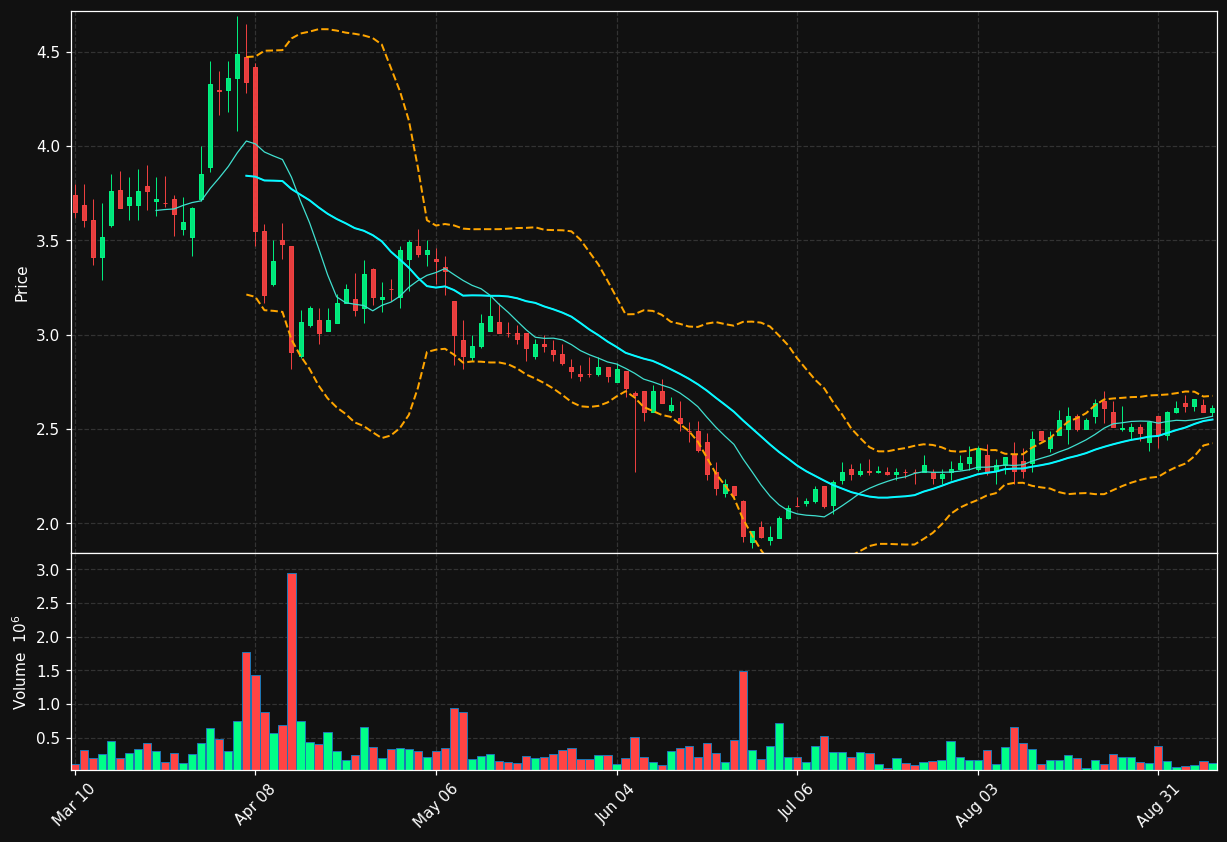
Task: Click the 2.5 tick on Volume axis
Action: click(50, 604)
